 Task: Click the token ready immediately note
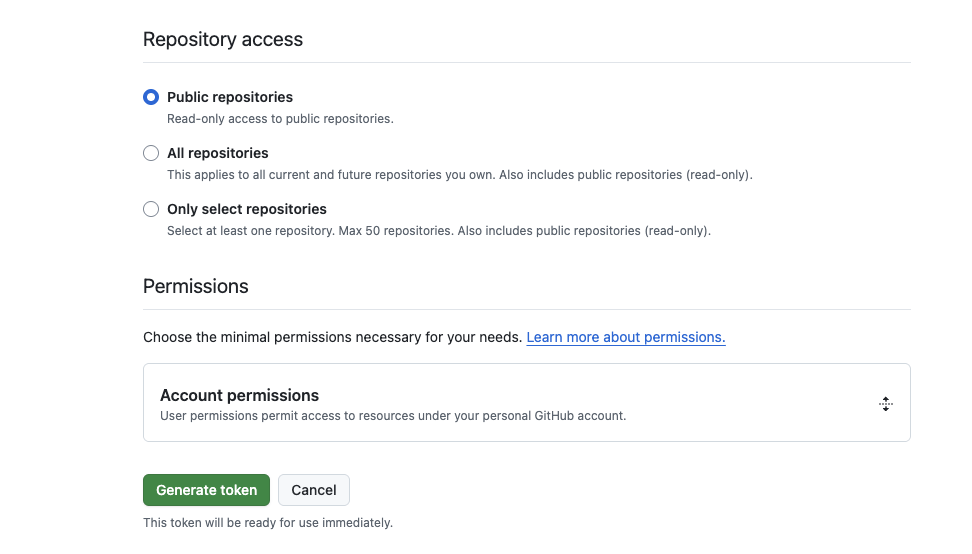[267, 523]
